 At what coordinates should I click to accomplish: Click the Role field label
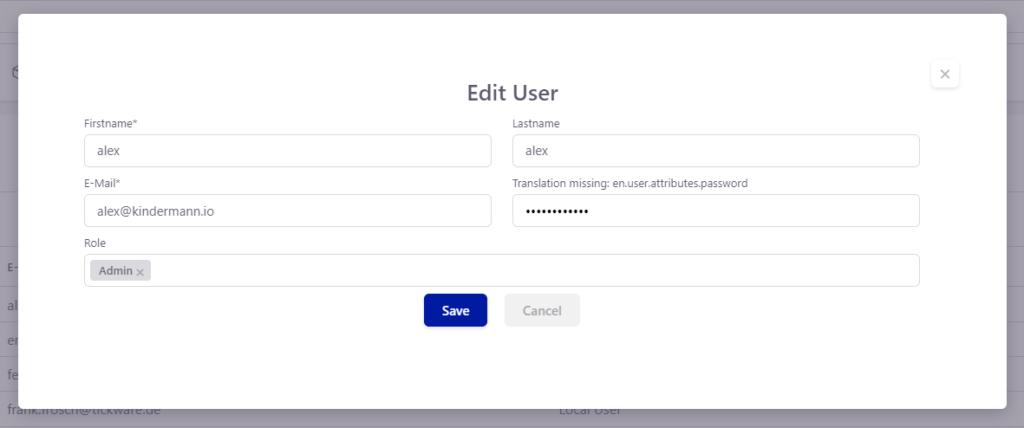95,243
